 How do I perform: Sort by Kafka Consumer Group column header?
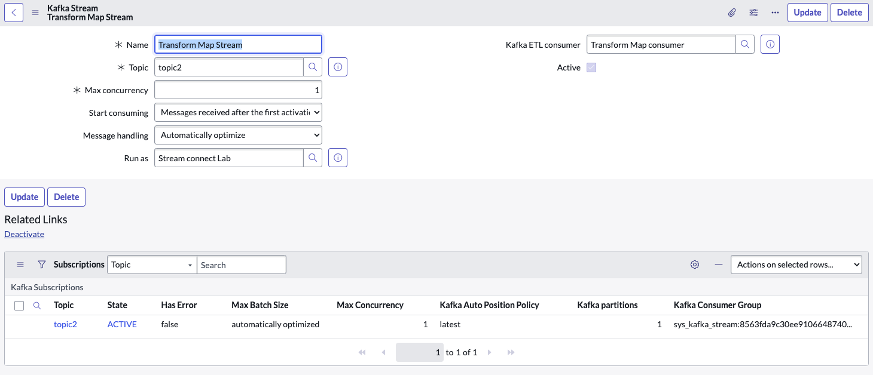(x=717, y=305)
